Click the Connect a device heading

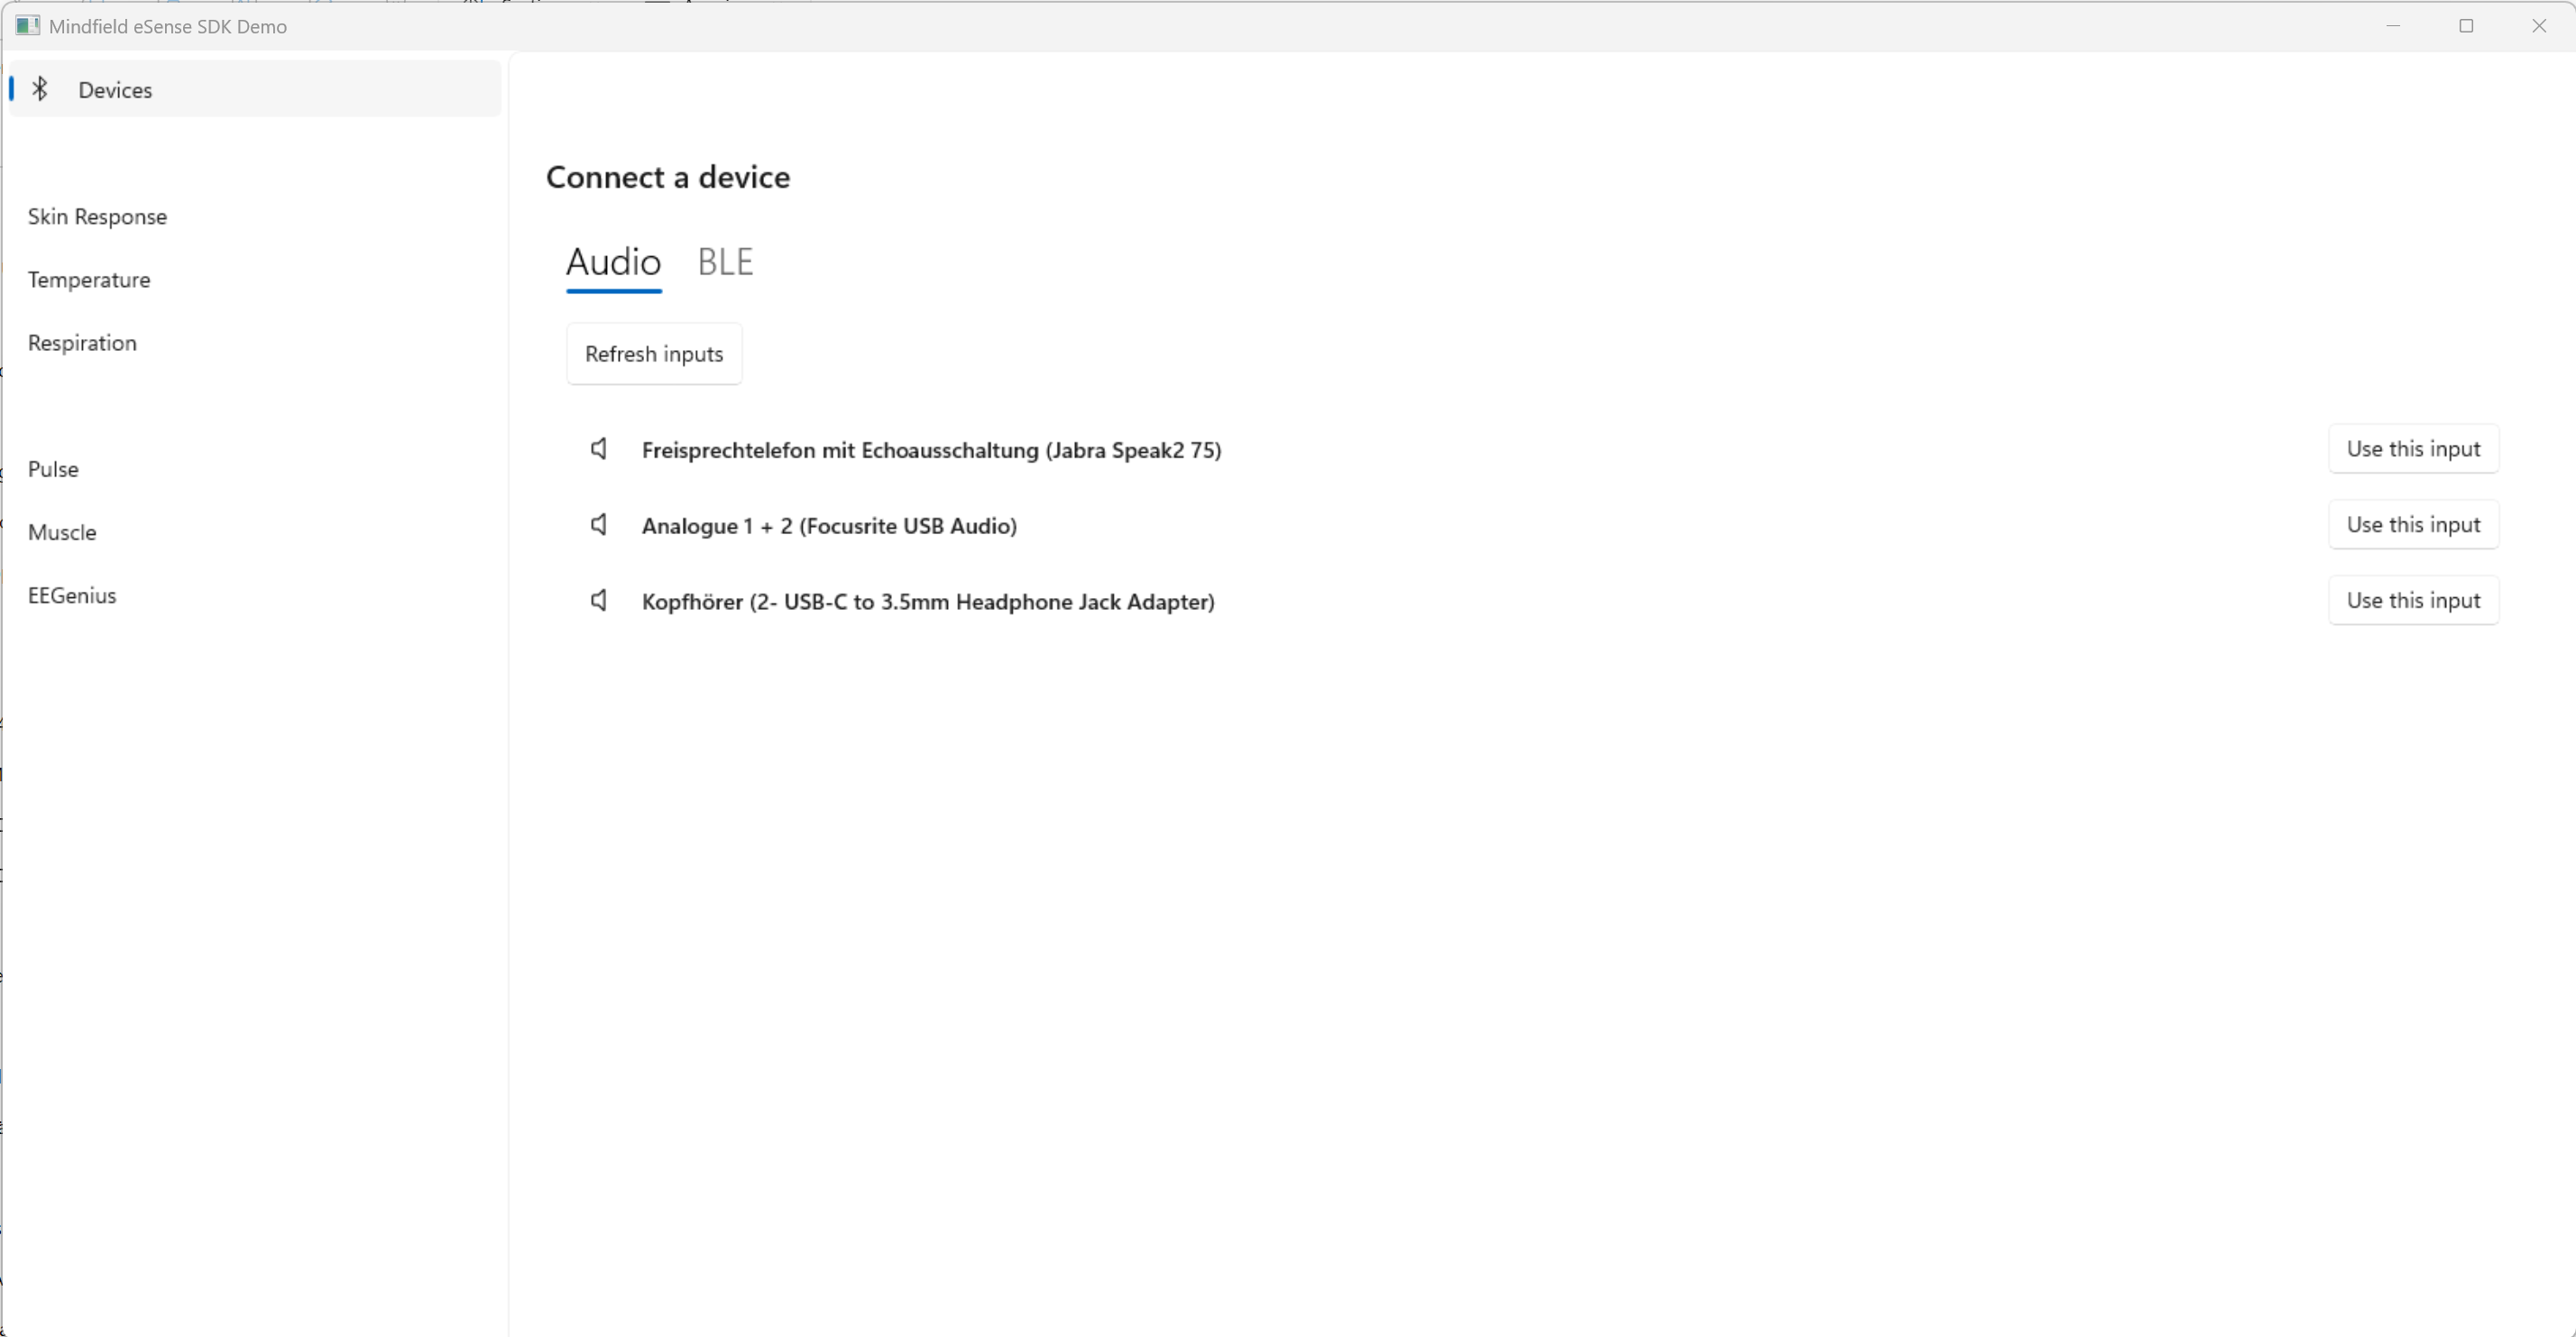(668, 177)
